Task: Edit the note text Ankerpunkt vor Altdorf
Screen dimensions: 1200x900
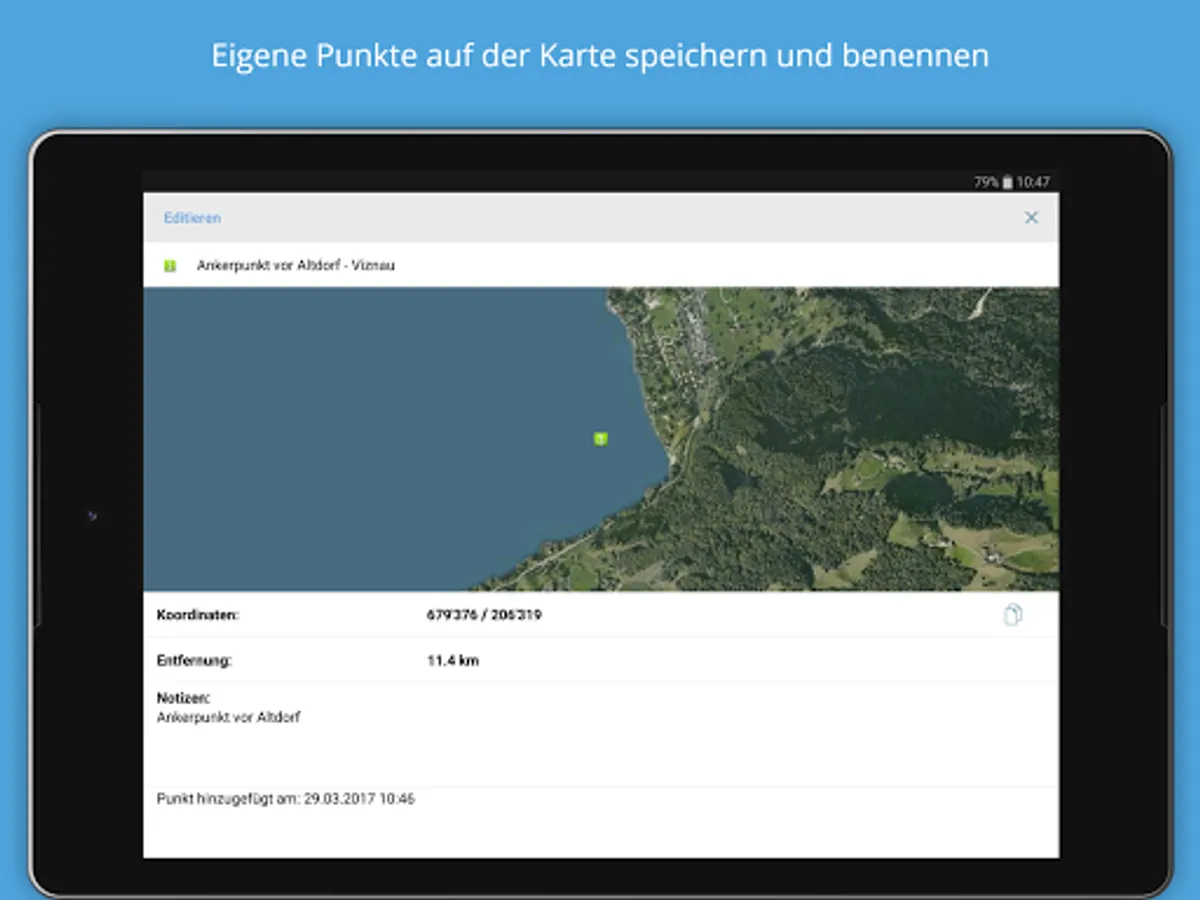Action: click(229, 717)
